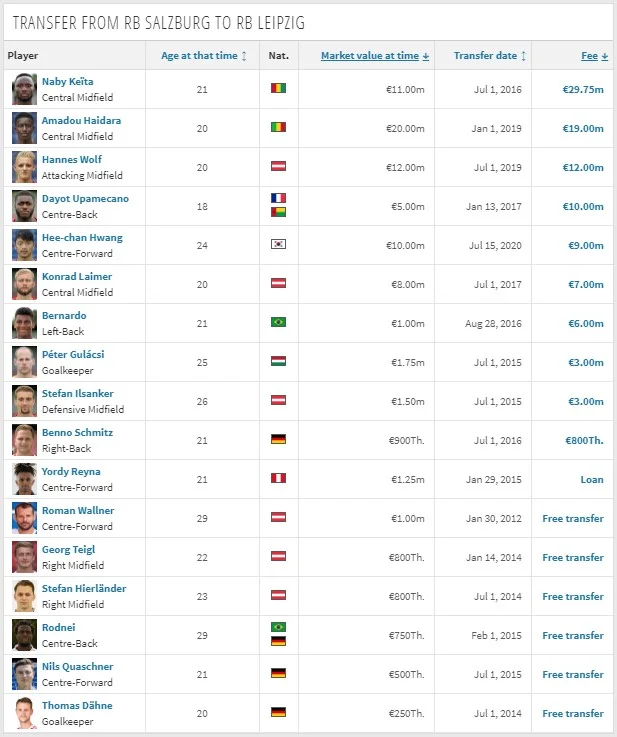Click Thomas Dähne's Free transfer link

coord(573,713)
